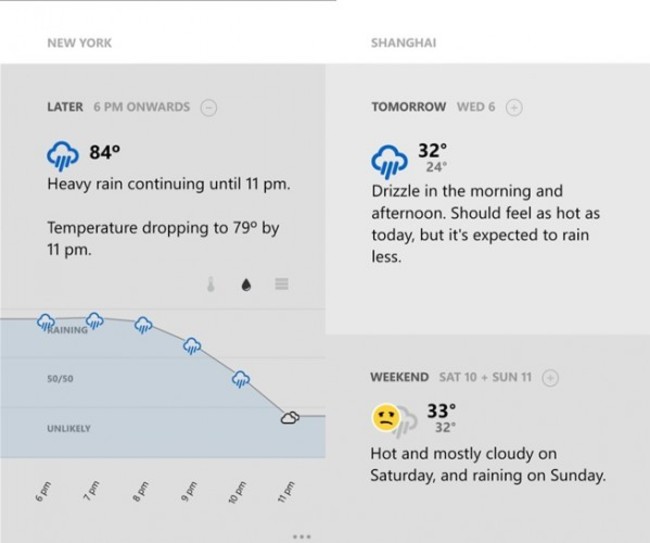Select the wind lines graph icon

point(282,284)
